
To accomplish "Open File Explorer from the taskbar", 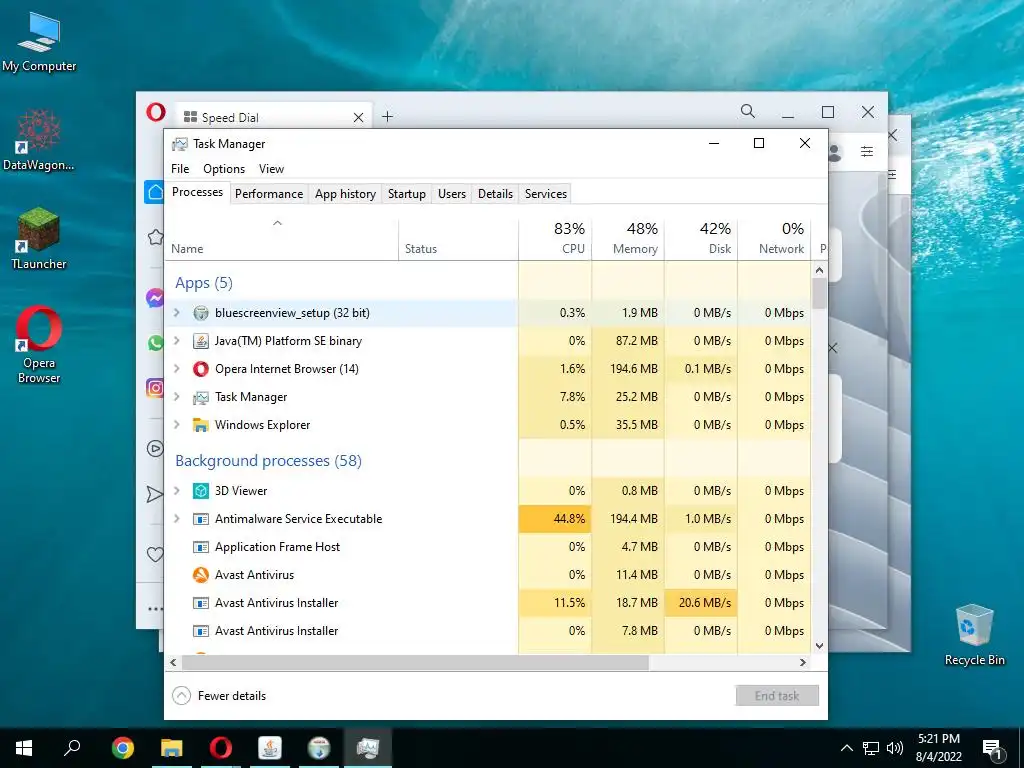I will [x=172, y=748].
